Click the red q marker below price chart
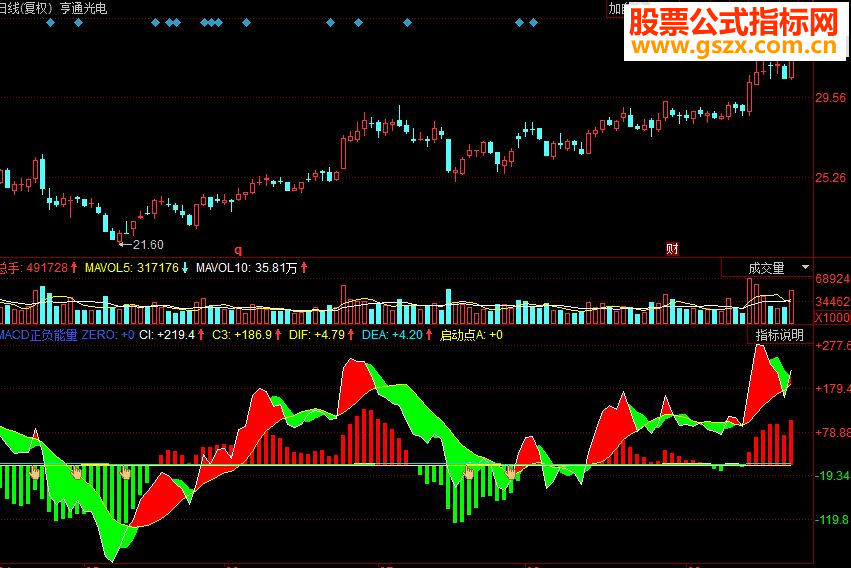 click(x=238, y=250)
